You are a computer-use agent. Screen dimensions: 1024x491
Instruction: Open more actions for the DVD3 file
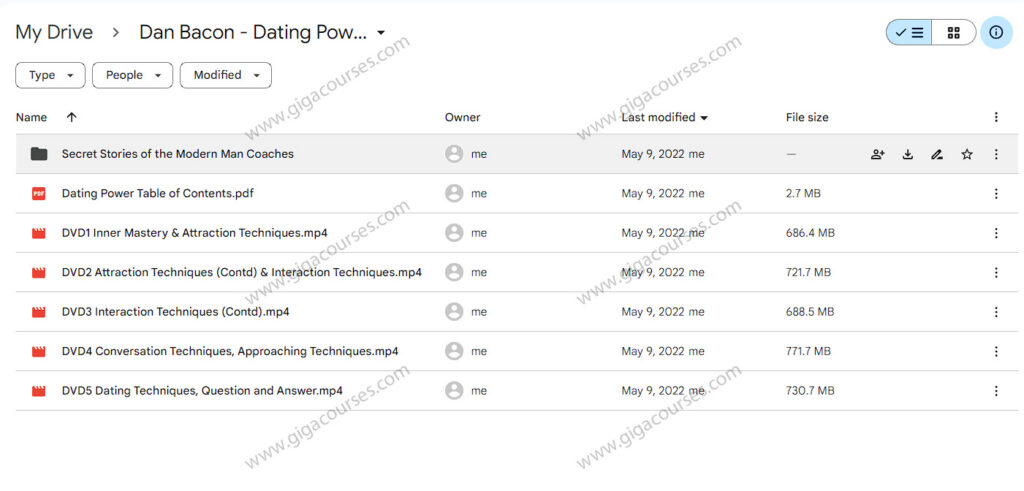[x=996, y=312]
